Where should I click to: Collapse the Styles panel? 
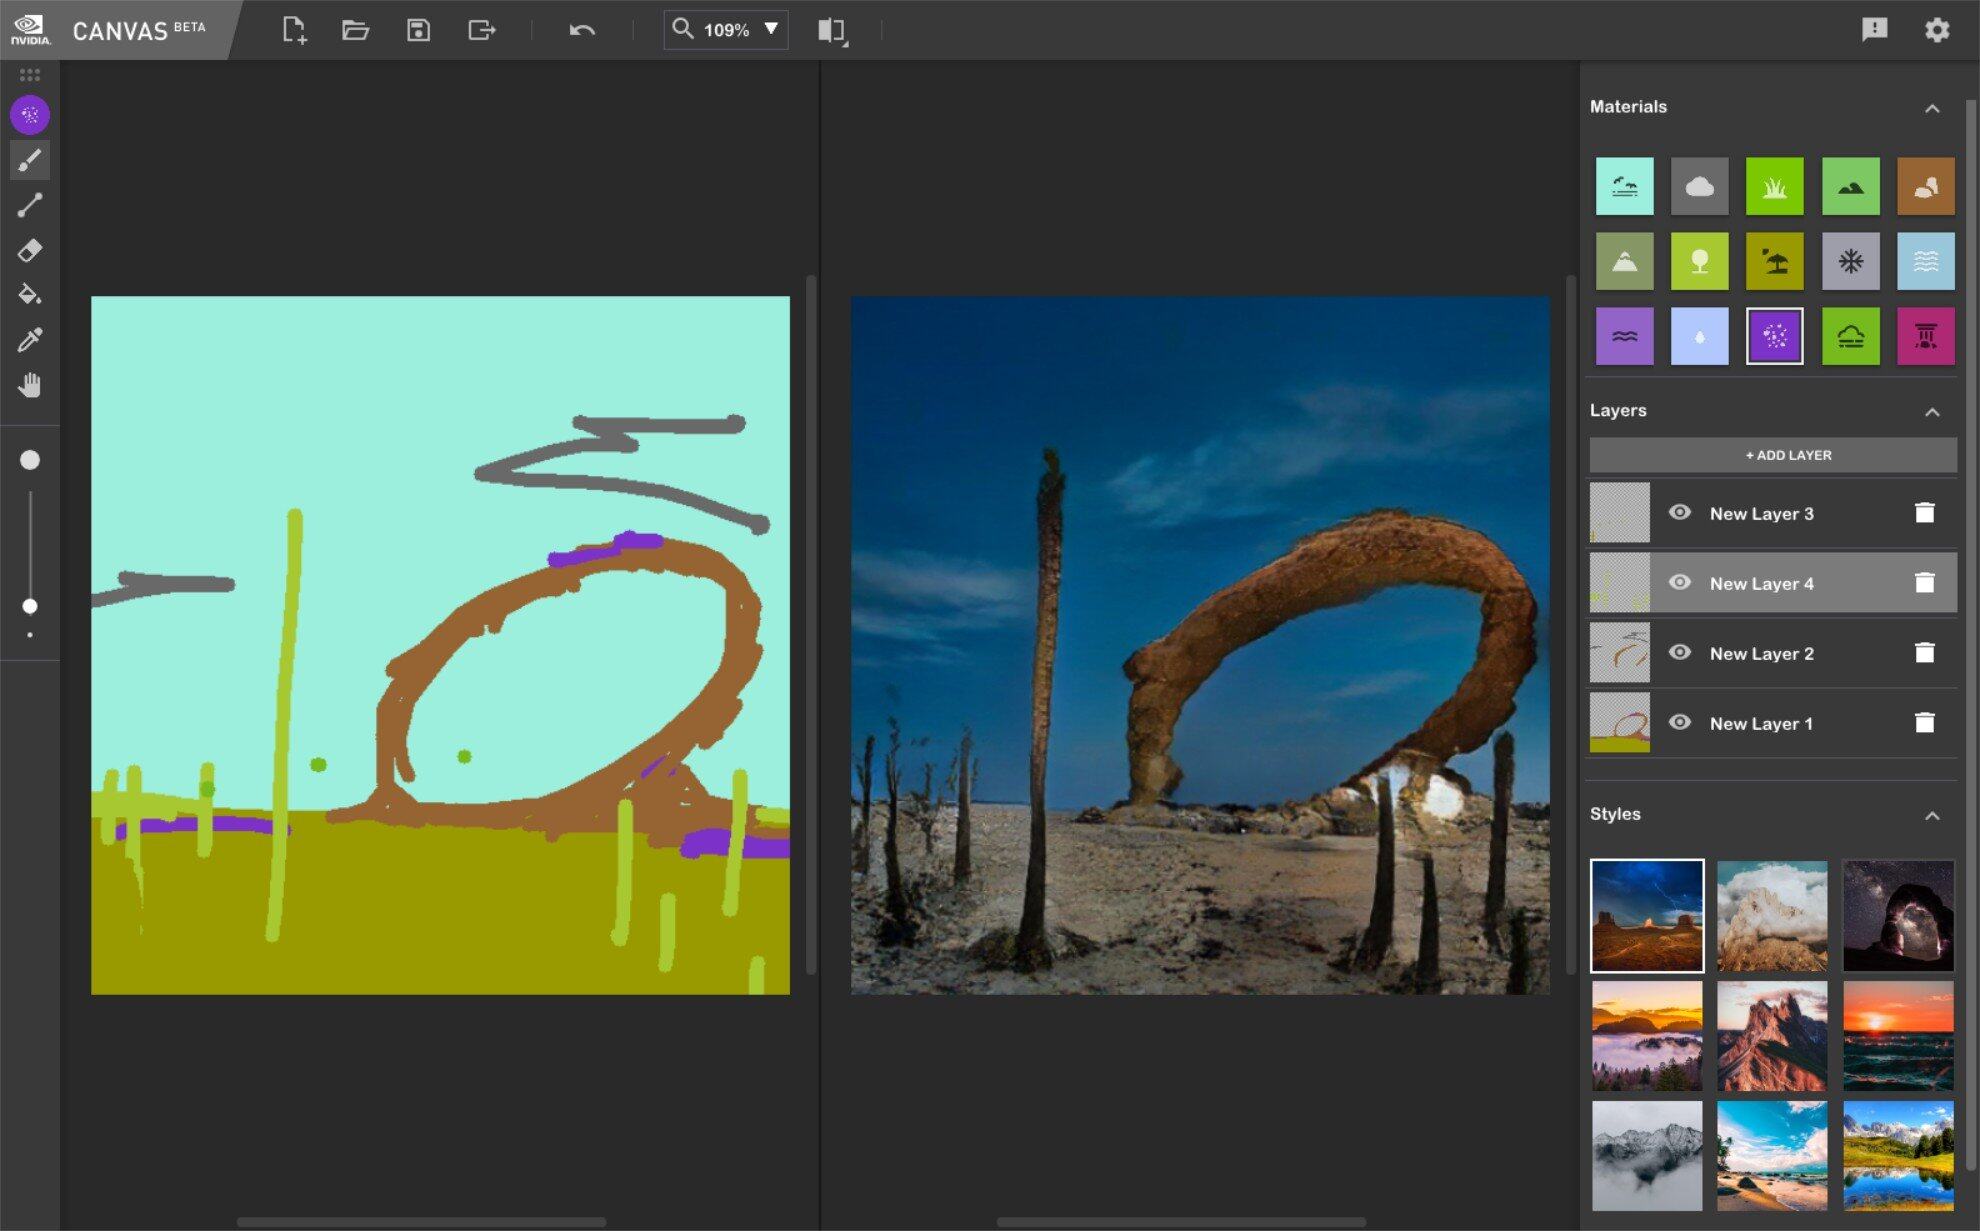(1932, 816)
